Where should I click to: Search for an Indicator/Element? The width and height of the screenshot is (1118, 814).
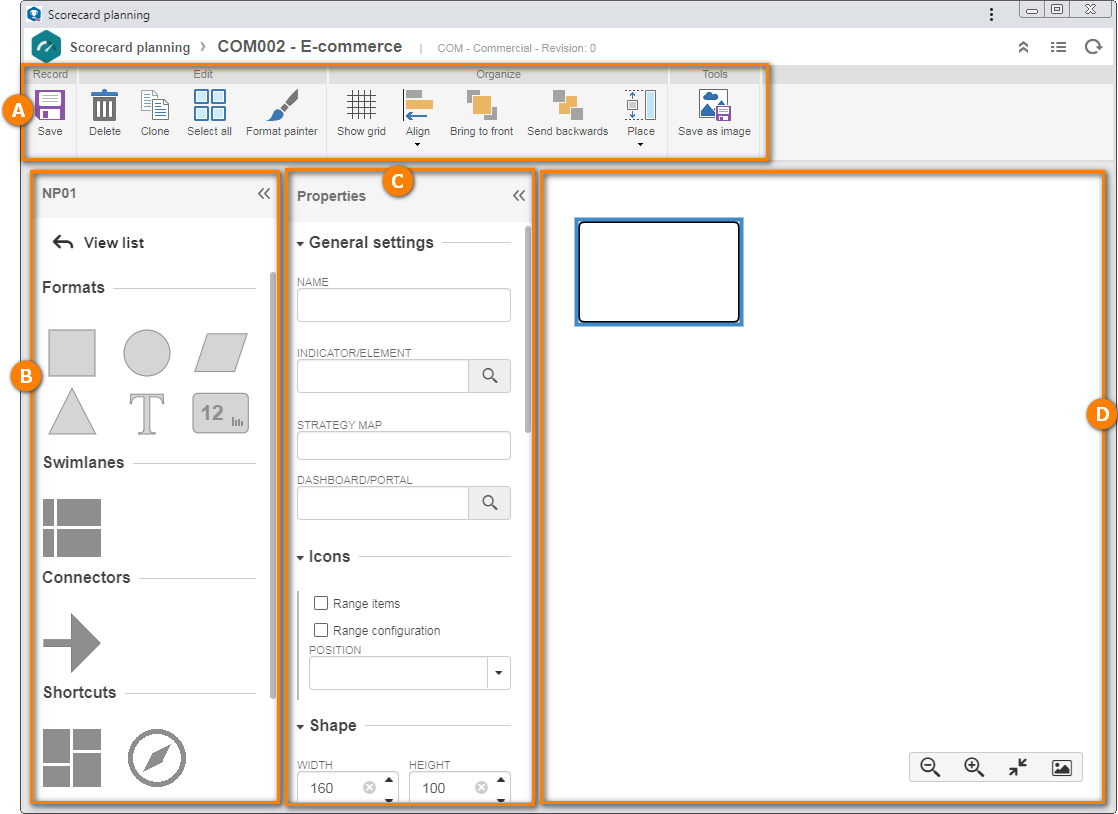(x=489, y=376)
